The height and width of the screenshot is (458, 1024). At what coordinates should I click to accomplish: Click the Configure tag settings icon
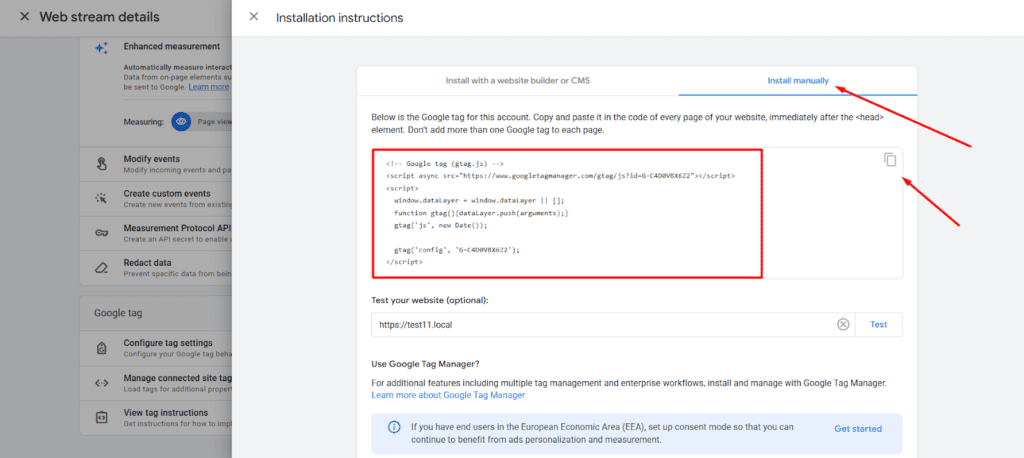tap(101, 348)
